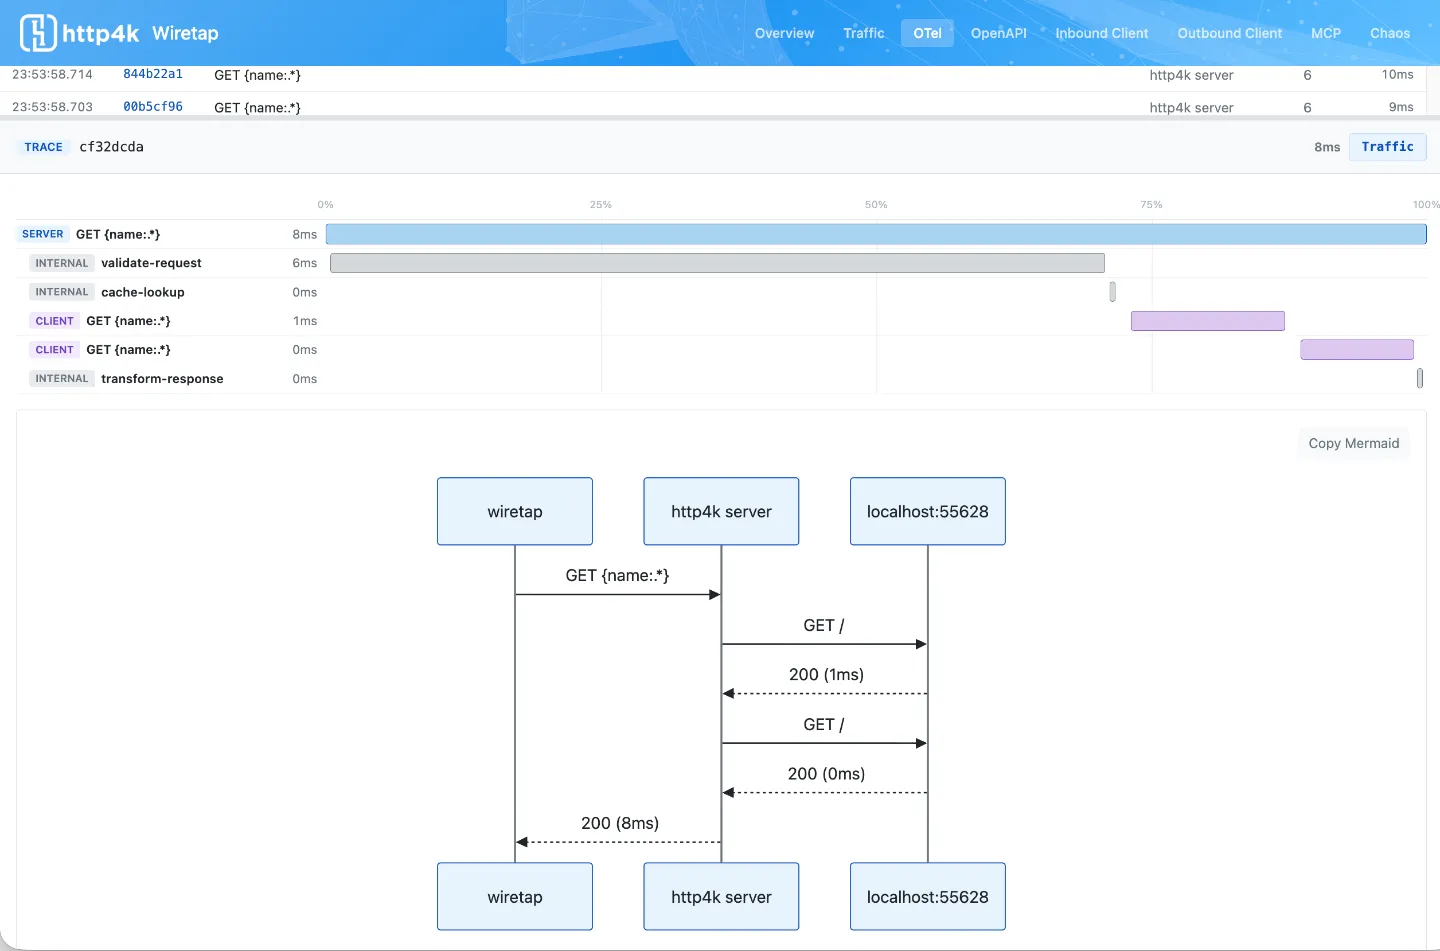Viewport: 1440px width, 951px height.
Task: Click the http4k logo icon
Action: [38, 33]
